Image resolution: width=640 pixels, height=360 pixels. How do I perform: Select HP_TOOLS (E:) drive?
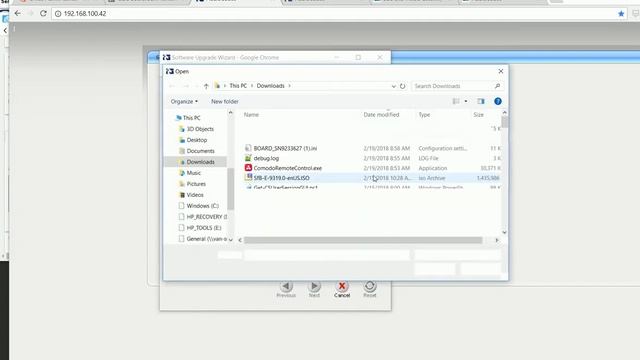pyautogui.click(x=204, y=228)
